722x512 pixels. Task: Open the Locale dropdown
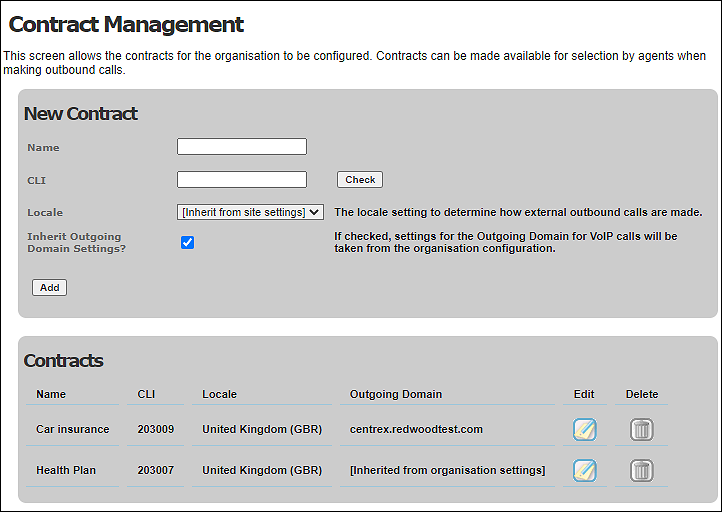(x=250, y=212)
